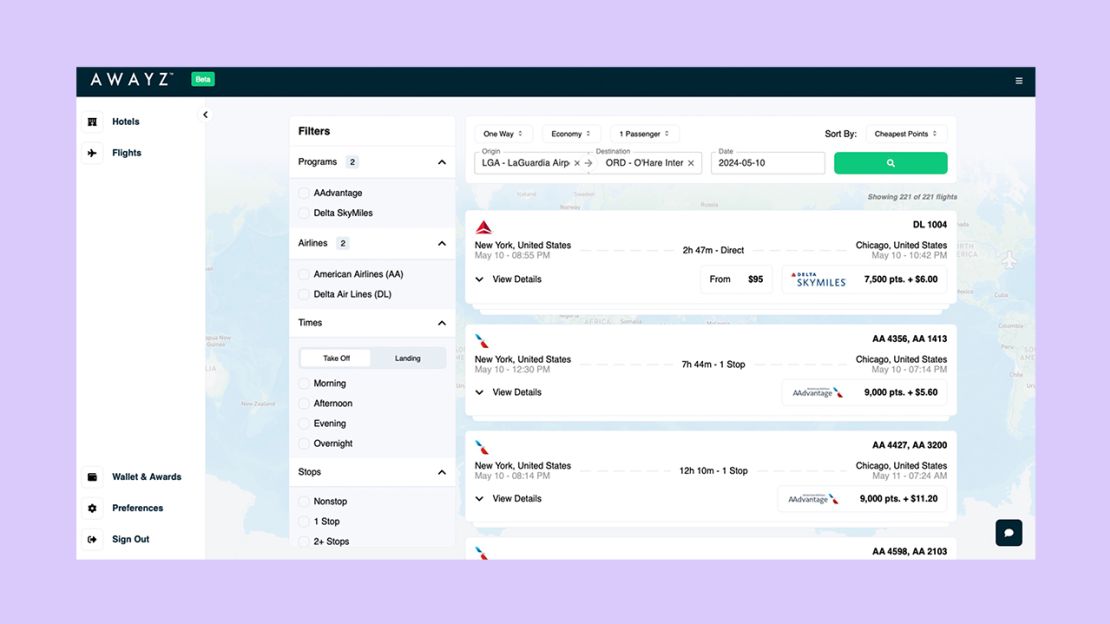
Task: Check the Morning time filter
Action: (x=304, y=383)
